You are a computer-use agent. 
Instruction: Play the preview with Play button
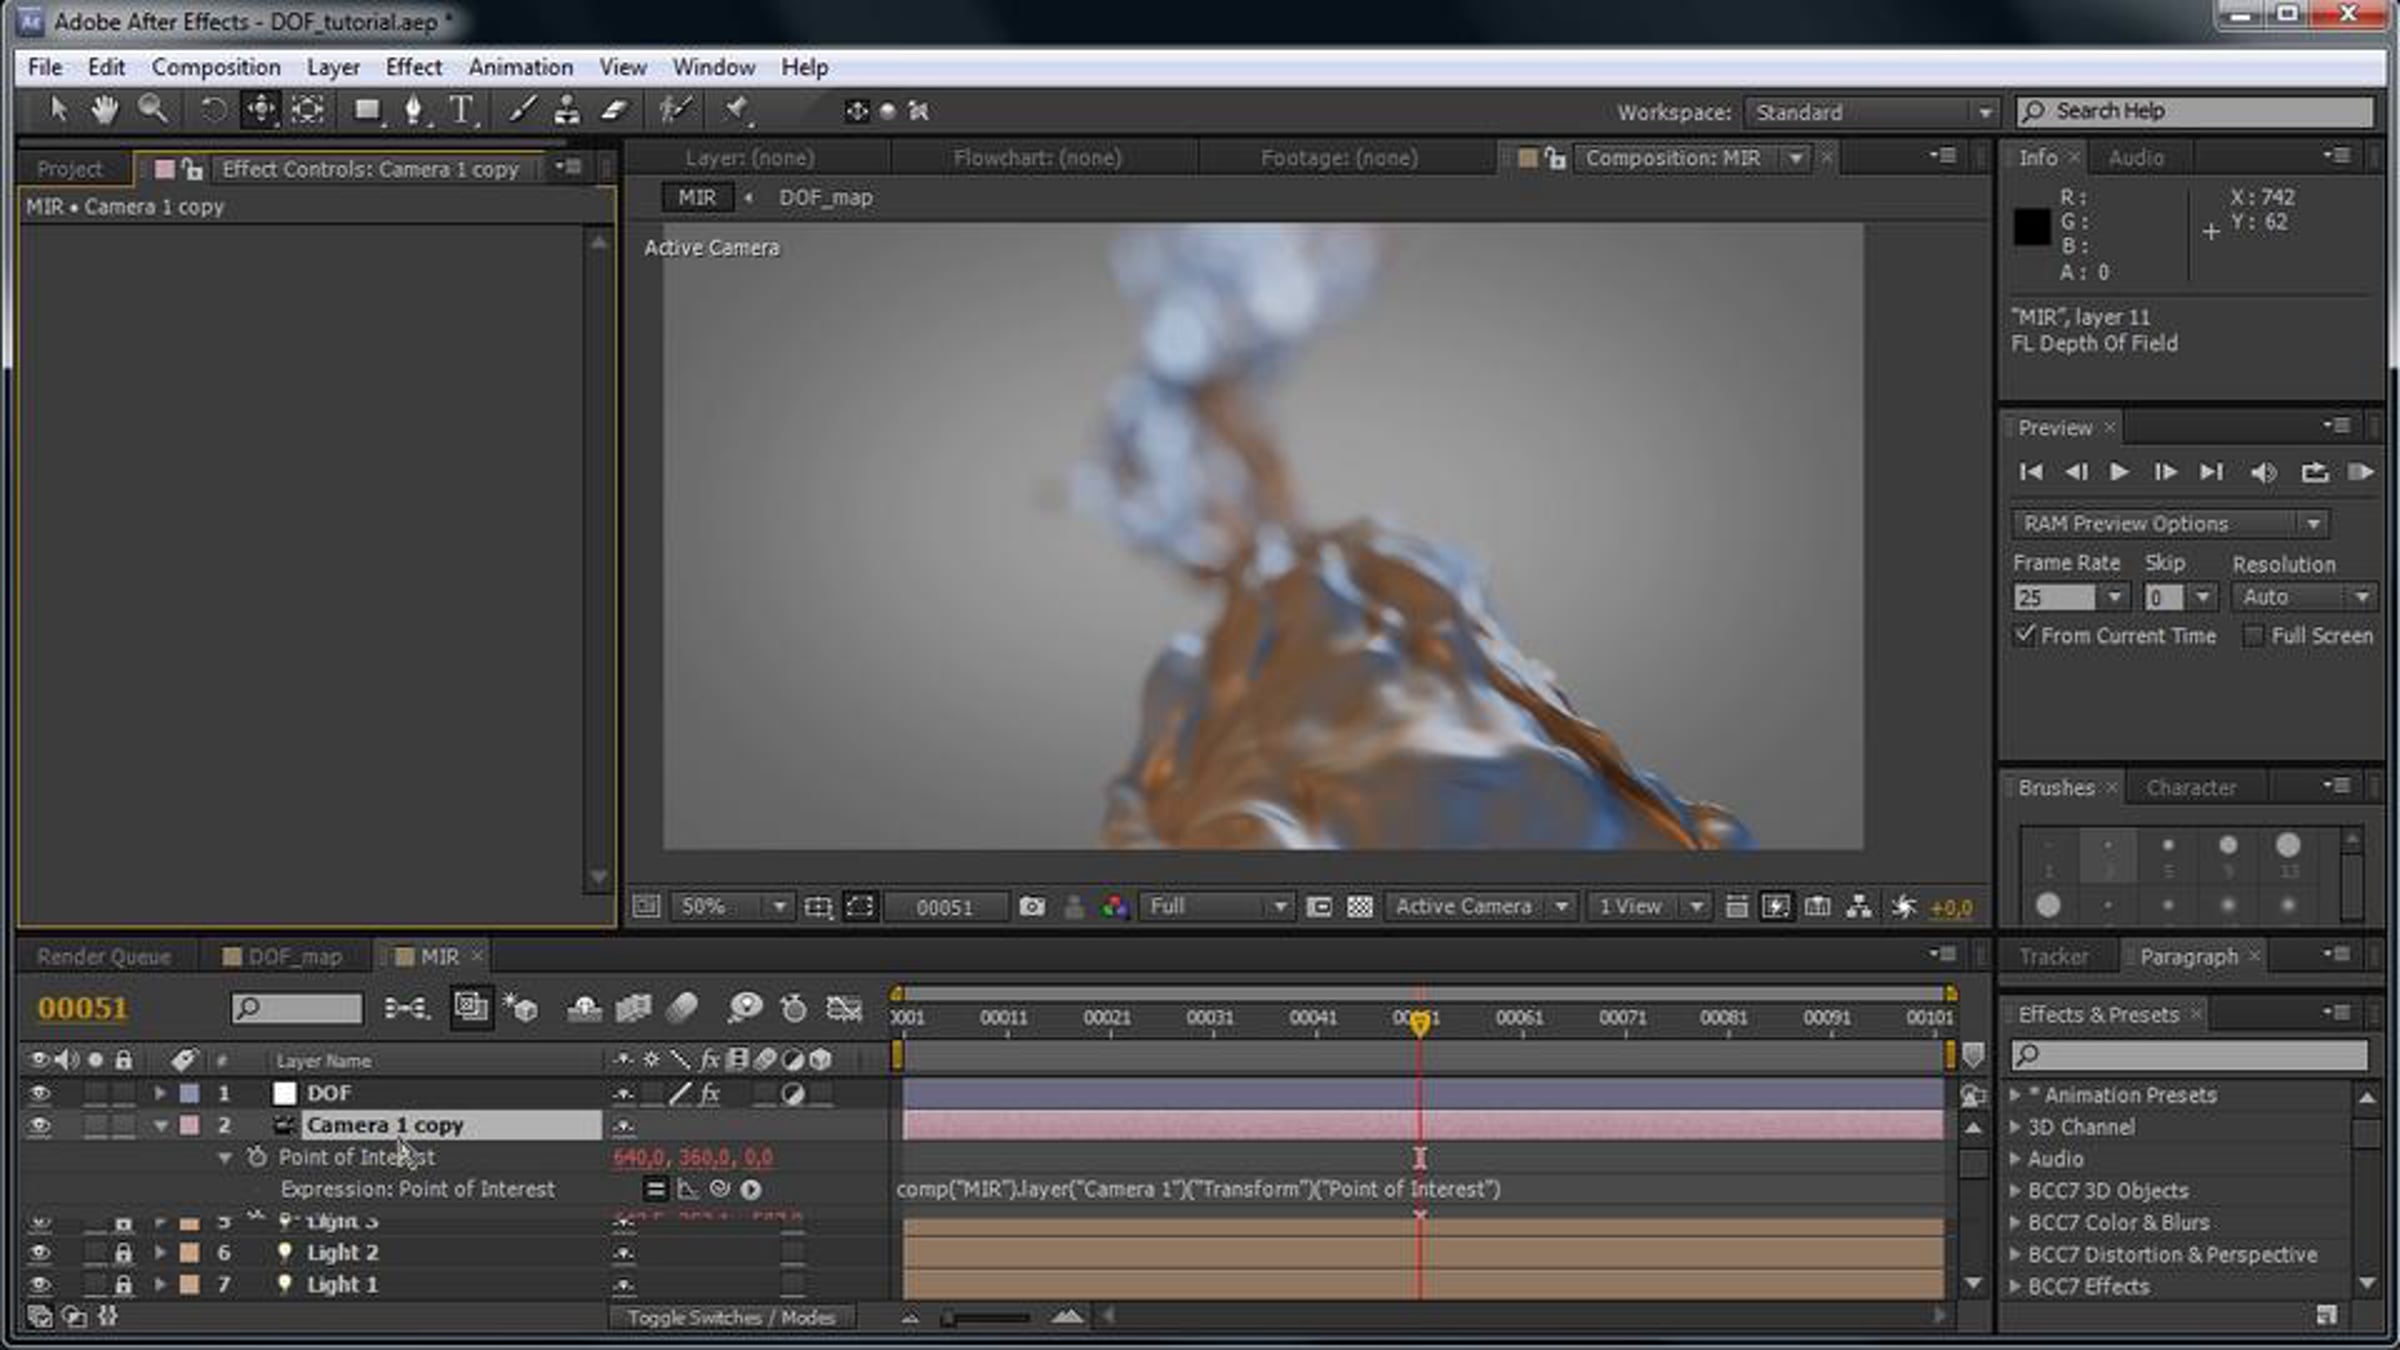point(2119,472)
